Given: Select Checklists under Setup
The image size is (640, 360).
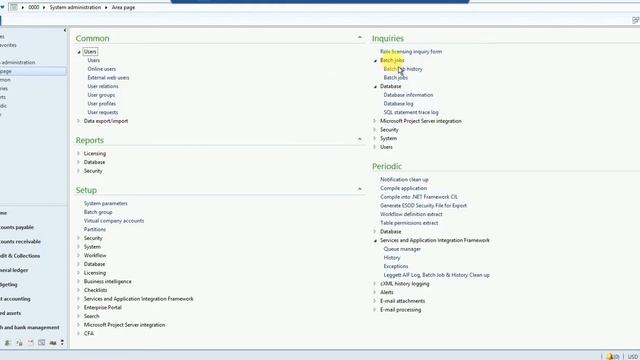Looking at the screenshot, I should click(96, 290).
